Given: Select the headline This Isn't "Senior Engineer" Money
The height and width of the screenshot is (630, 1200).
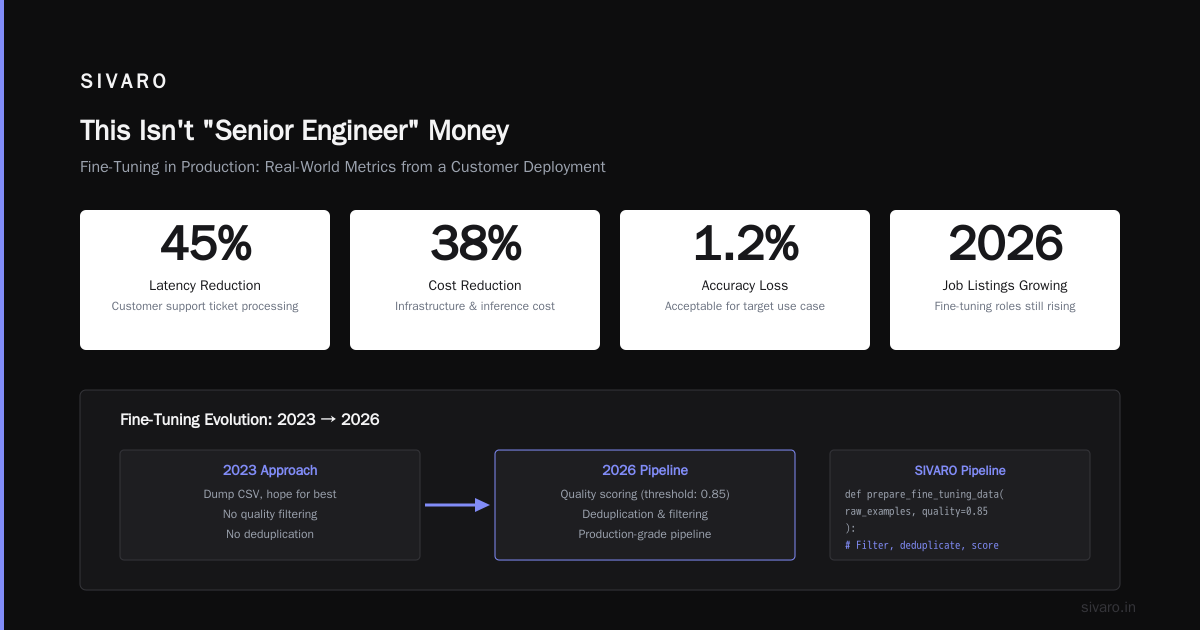Looking at the screenshot, I should click(295, 131).
